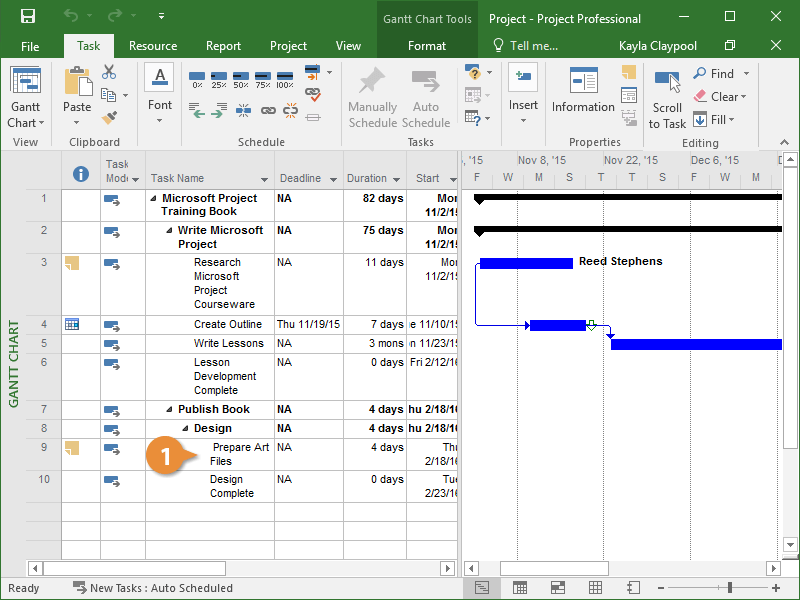The width and height of the screenshot is (800, 600).
Task: Open the Fill dropdown in Editing
Action: tap(722, 120)
